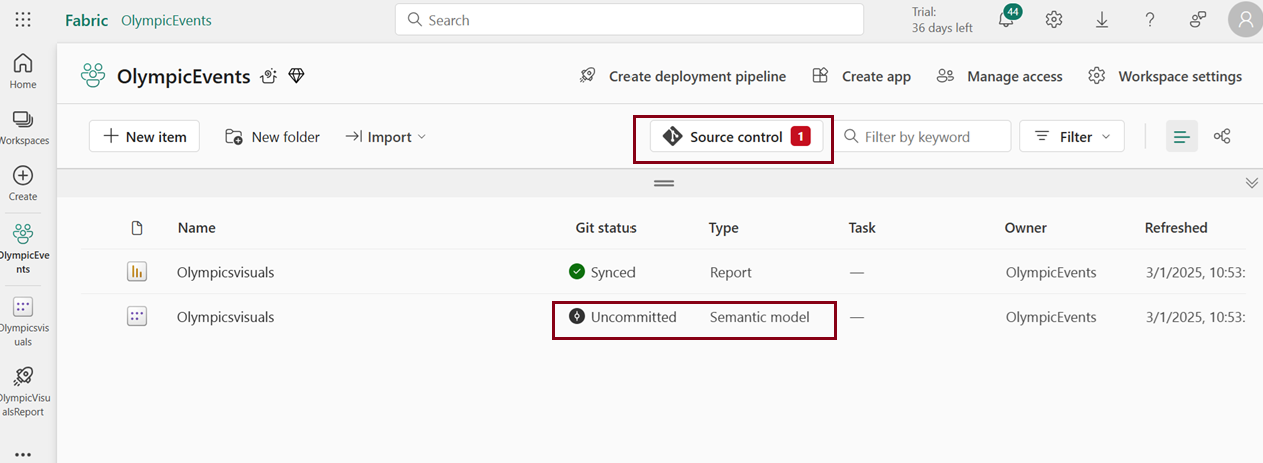Click the New item button
Image resolution: width=1263 pixels, height=463 pixels.
click(144, 137)
